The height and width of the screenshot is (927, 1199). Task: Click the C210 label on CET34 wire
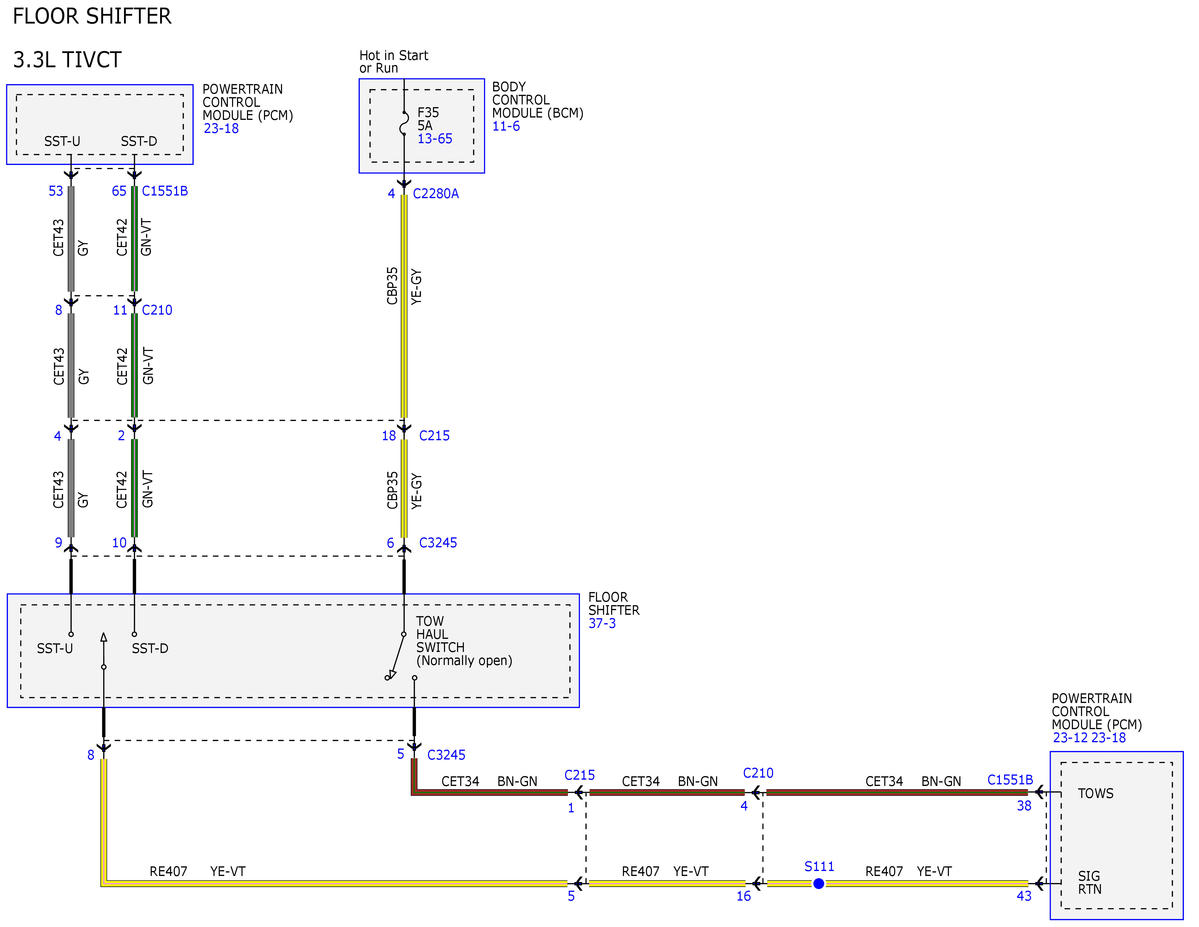(x=758, y=773)
